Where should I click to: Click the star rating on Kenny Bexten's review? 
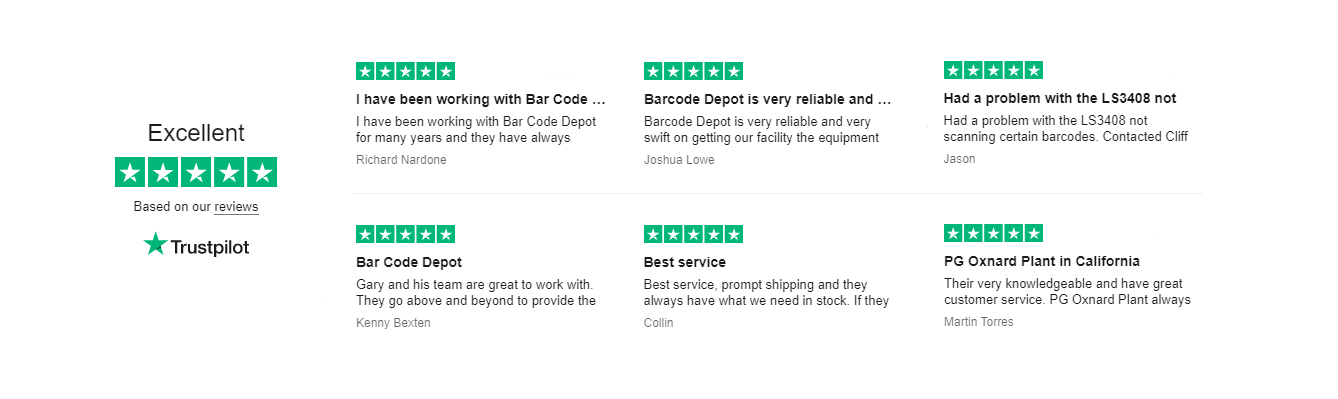pos(405,234)
